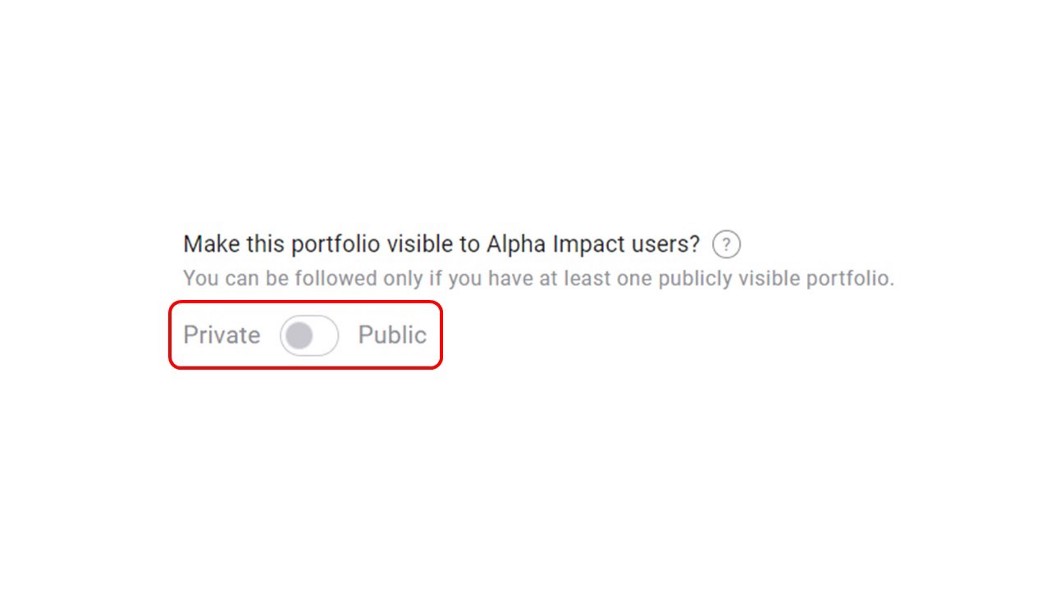This screenshot has height=590, width=1050.
Task: Select the Public label
Action: click(392, 335)
